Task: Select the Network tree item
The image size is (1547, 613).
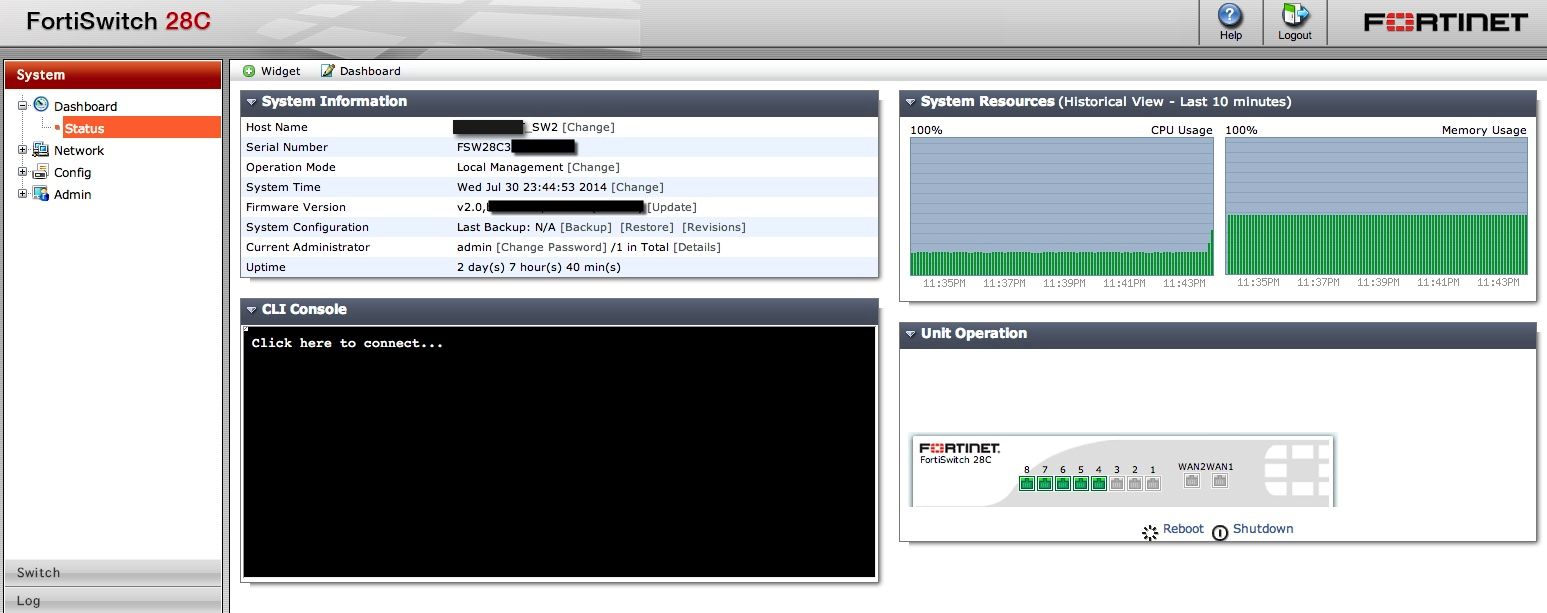Action: [x=79, y=150]
